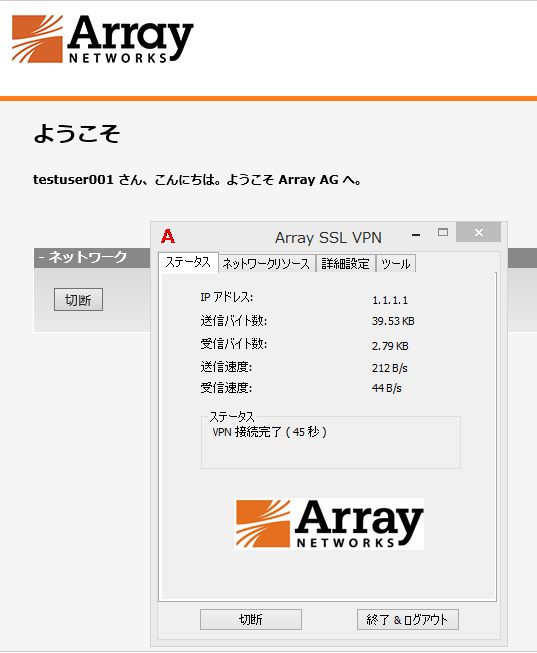The image size is (537, 653).
Task: Click the red Array SSL VPN app icon
Action: [168, 236]
